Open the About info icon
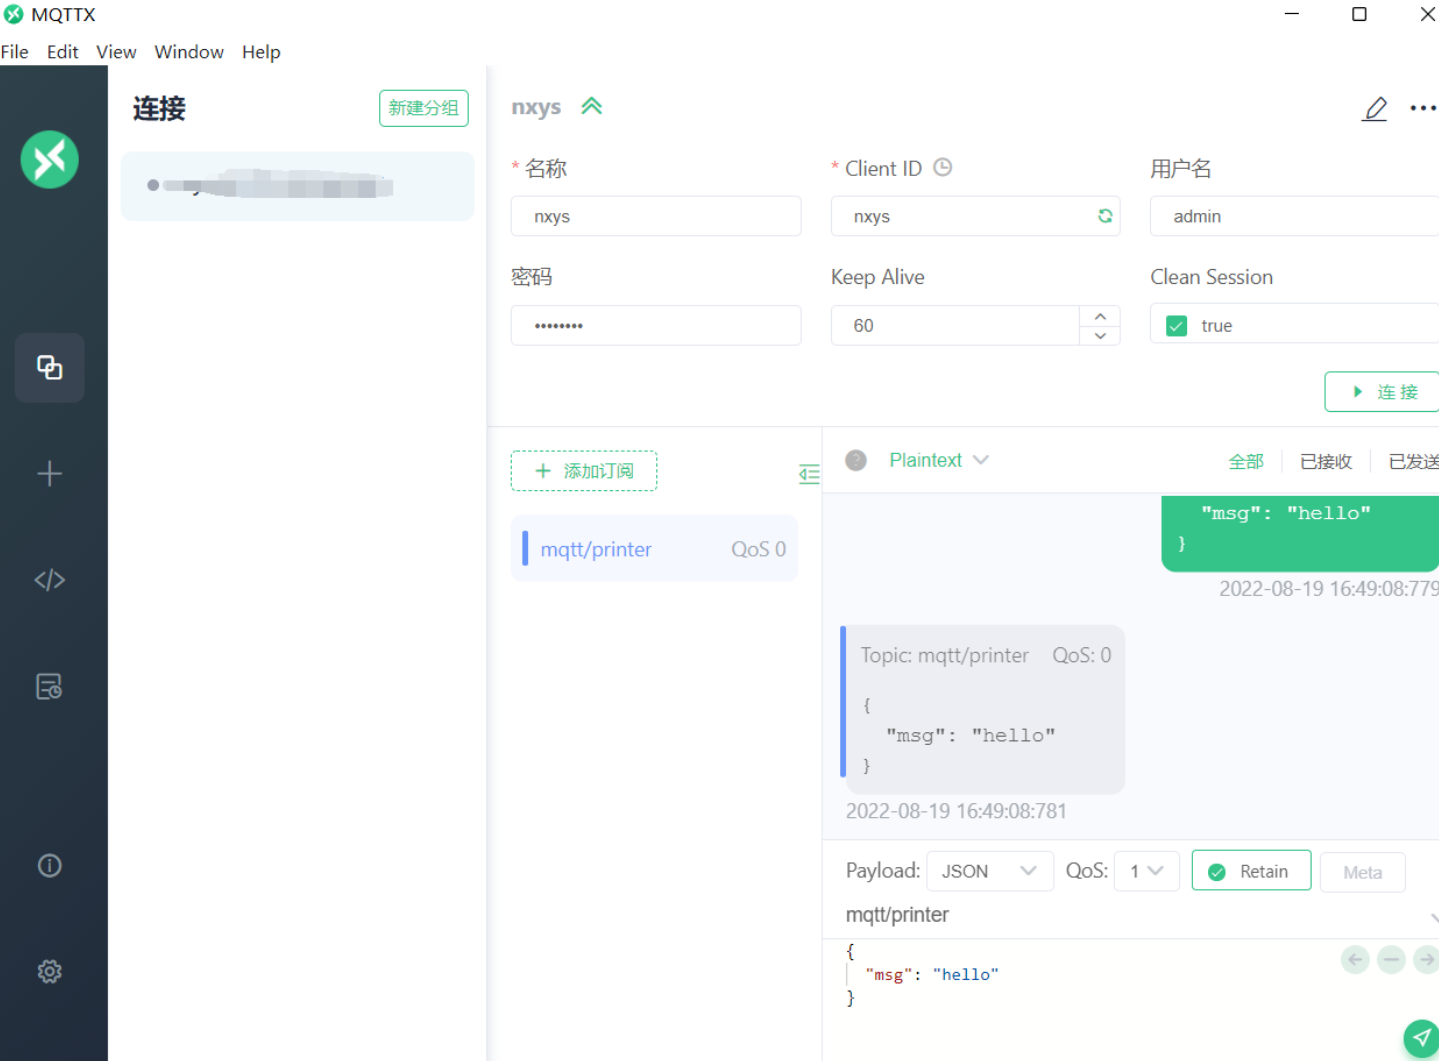The height and width of the screenshot is (1061, 1439). pos(49,865)
